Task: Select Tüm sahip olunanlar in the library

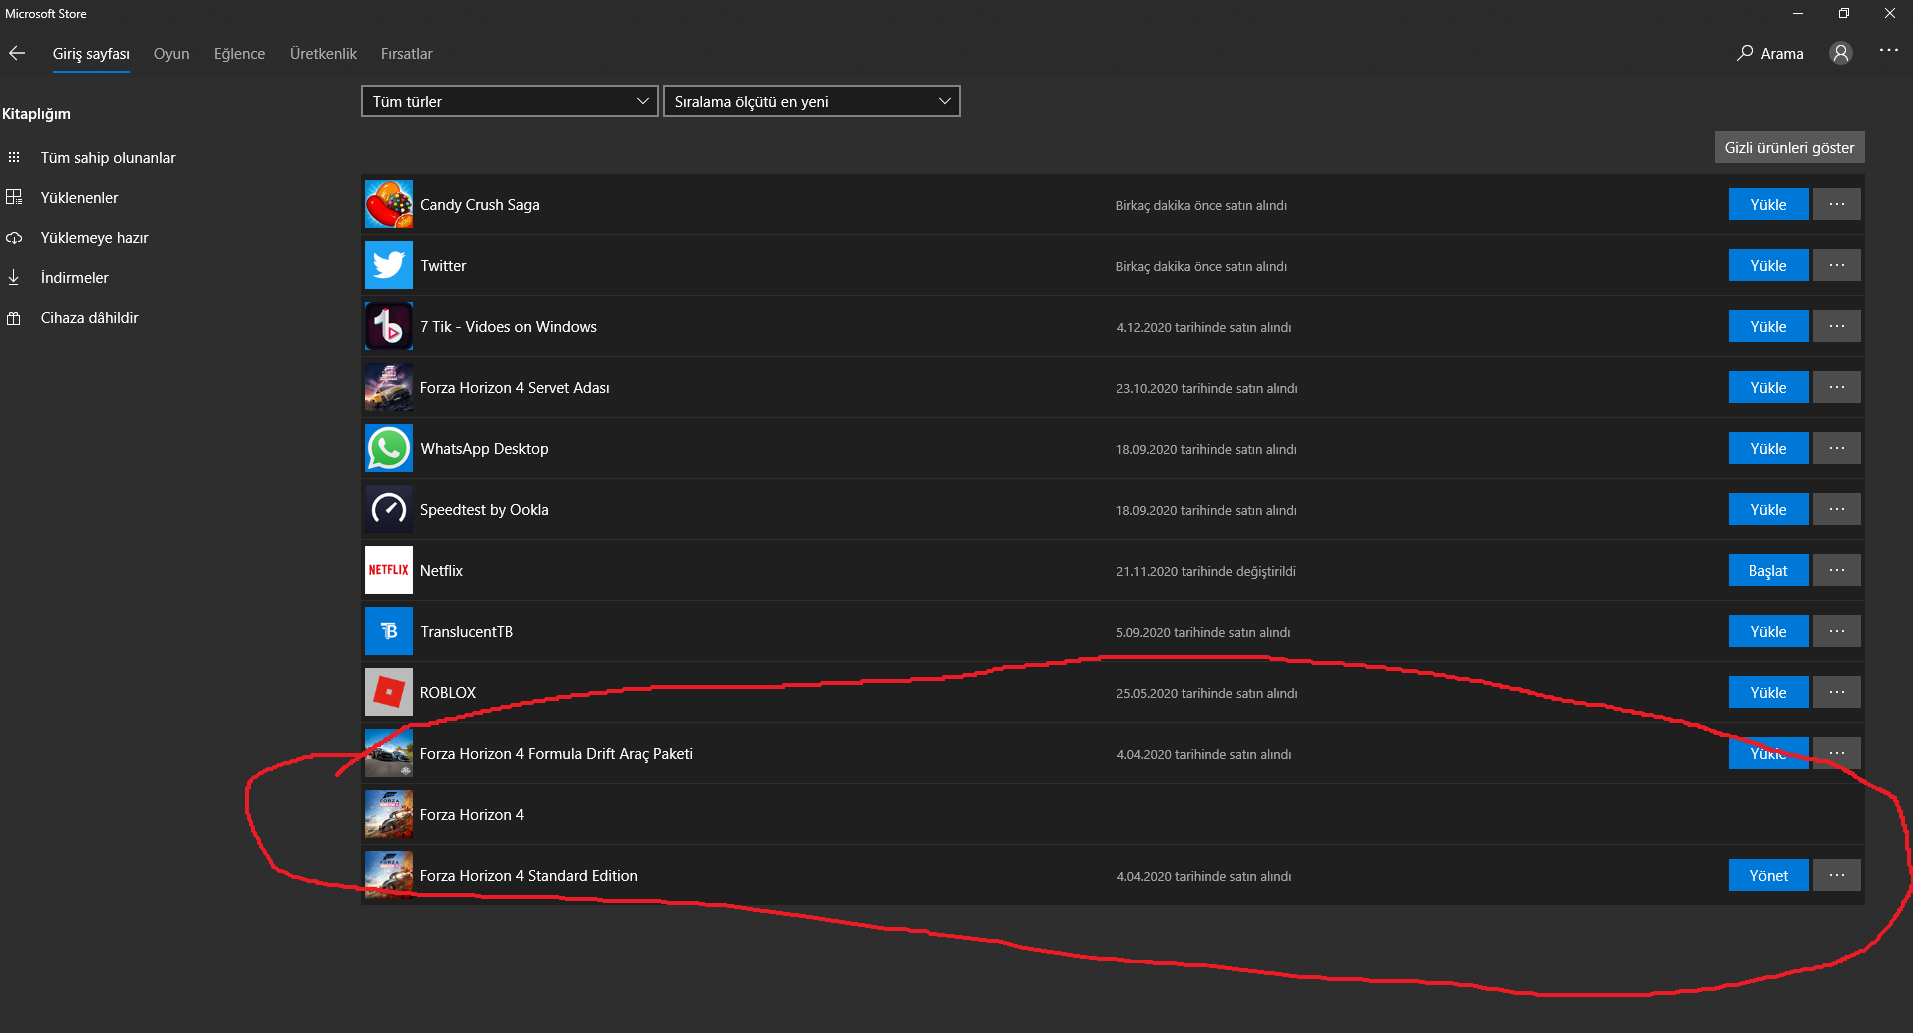Action: (x=108, y=158)
